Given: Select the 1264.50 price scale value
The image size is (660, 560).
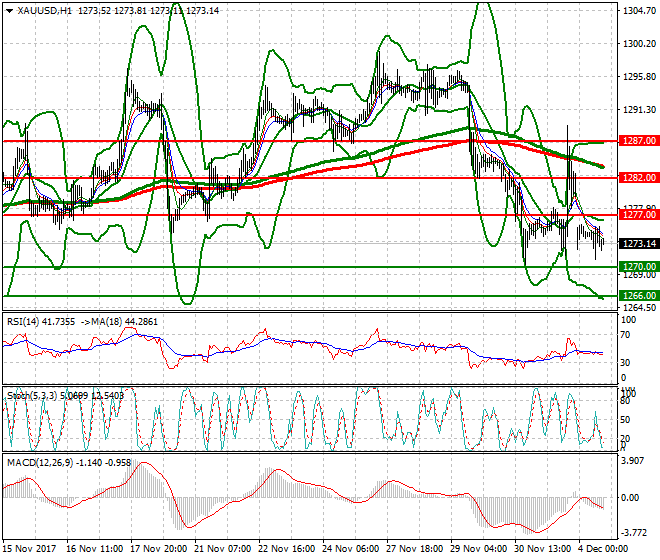Looking at the screenshot, I should click(639, 307).
